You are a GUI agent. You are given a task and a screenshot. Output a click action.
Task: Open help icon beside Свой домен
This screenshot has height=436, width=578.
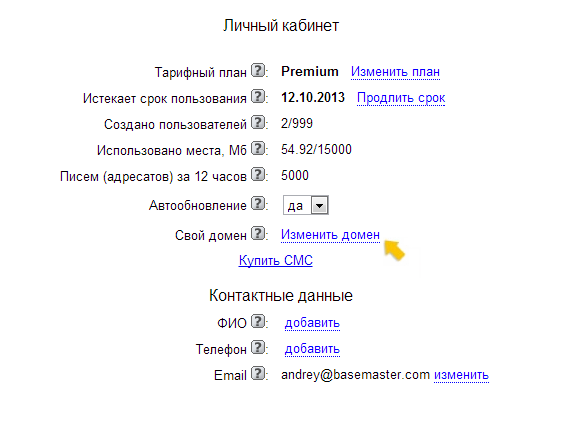258,233
